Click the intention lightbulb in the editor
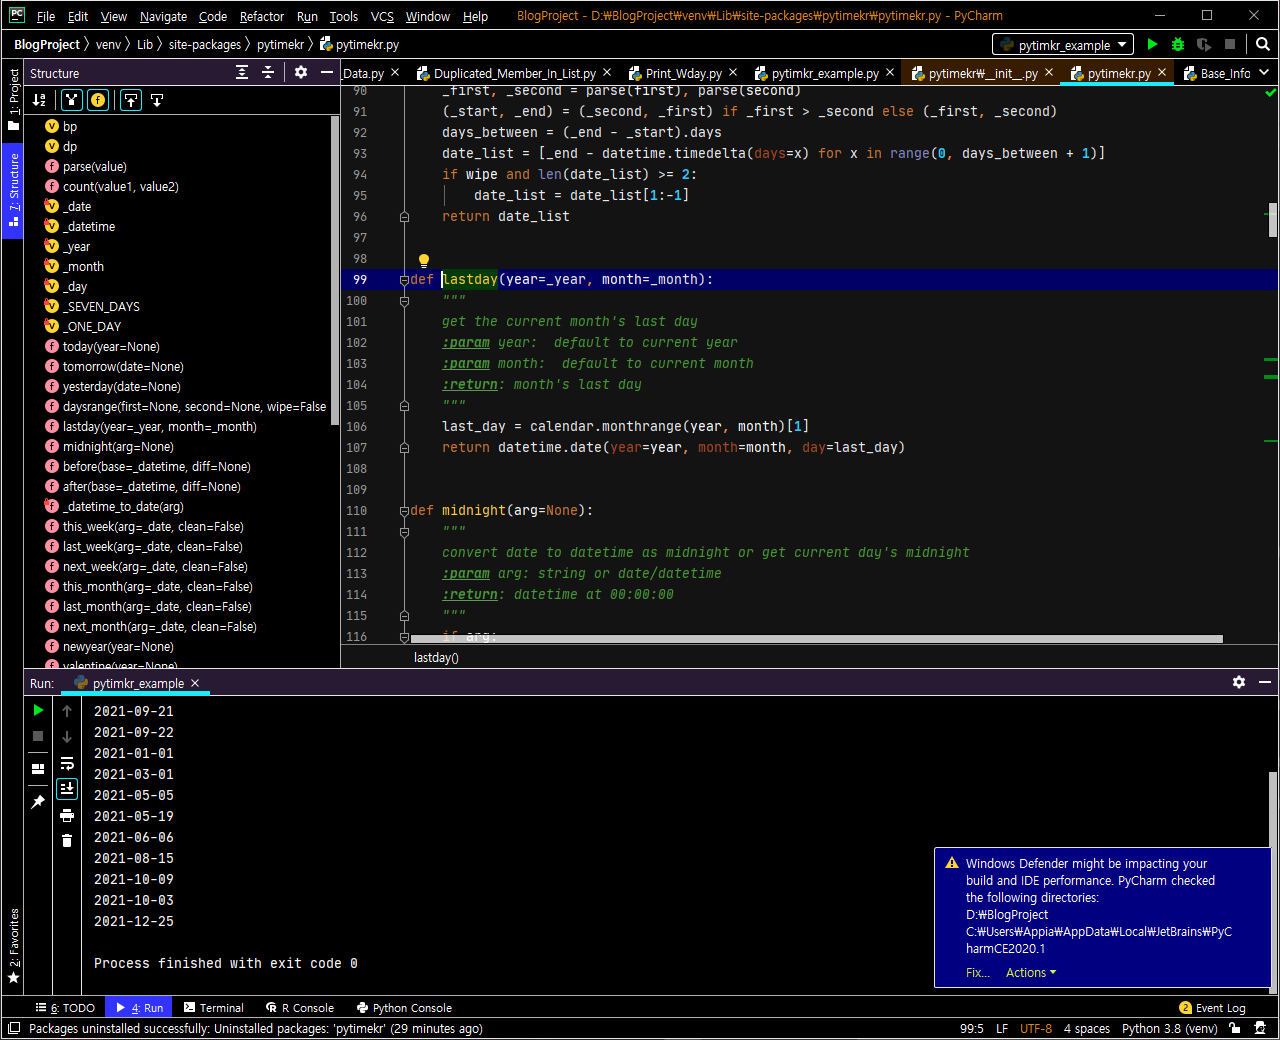The height and width of the screenshot is (1040, 1280). [423, 260]
